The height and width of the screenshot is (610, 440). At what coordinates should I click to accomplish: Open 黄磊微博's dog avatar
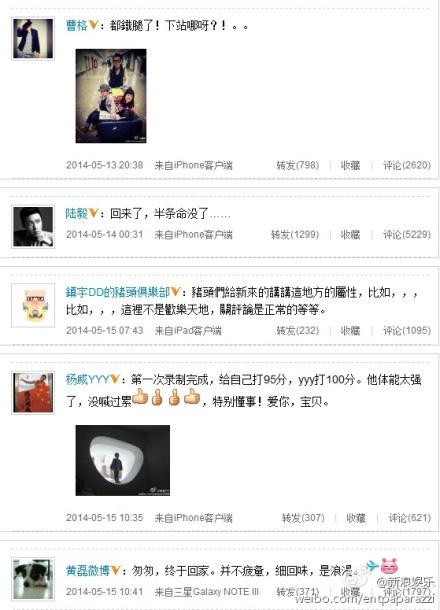pos(33,578)
